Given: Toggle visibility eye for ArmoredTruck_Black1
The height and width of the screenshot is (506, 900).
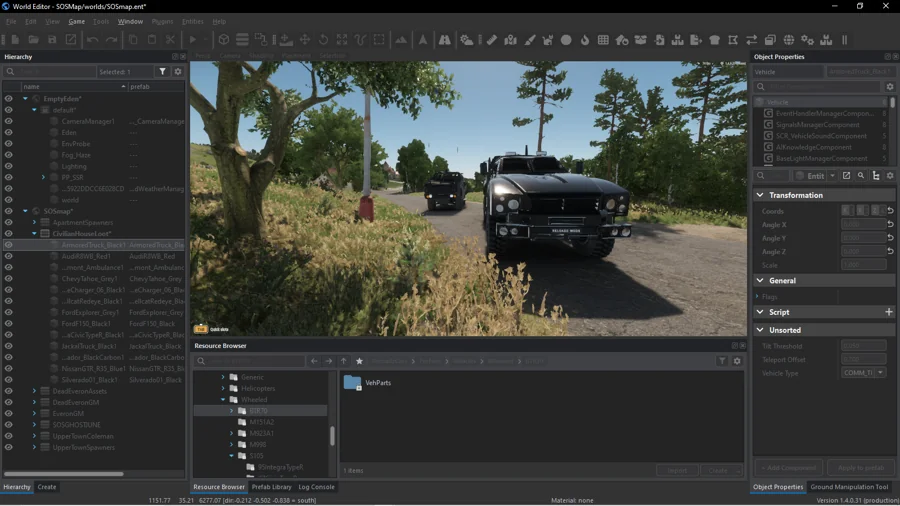Looking at the screenshot, I should pyautogui.click(x=9, y=245).
